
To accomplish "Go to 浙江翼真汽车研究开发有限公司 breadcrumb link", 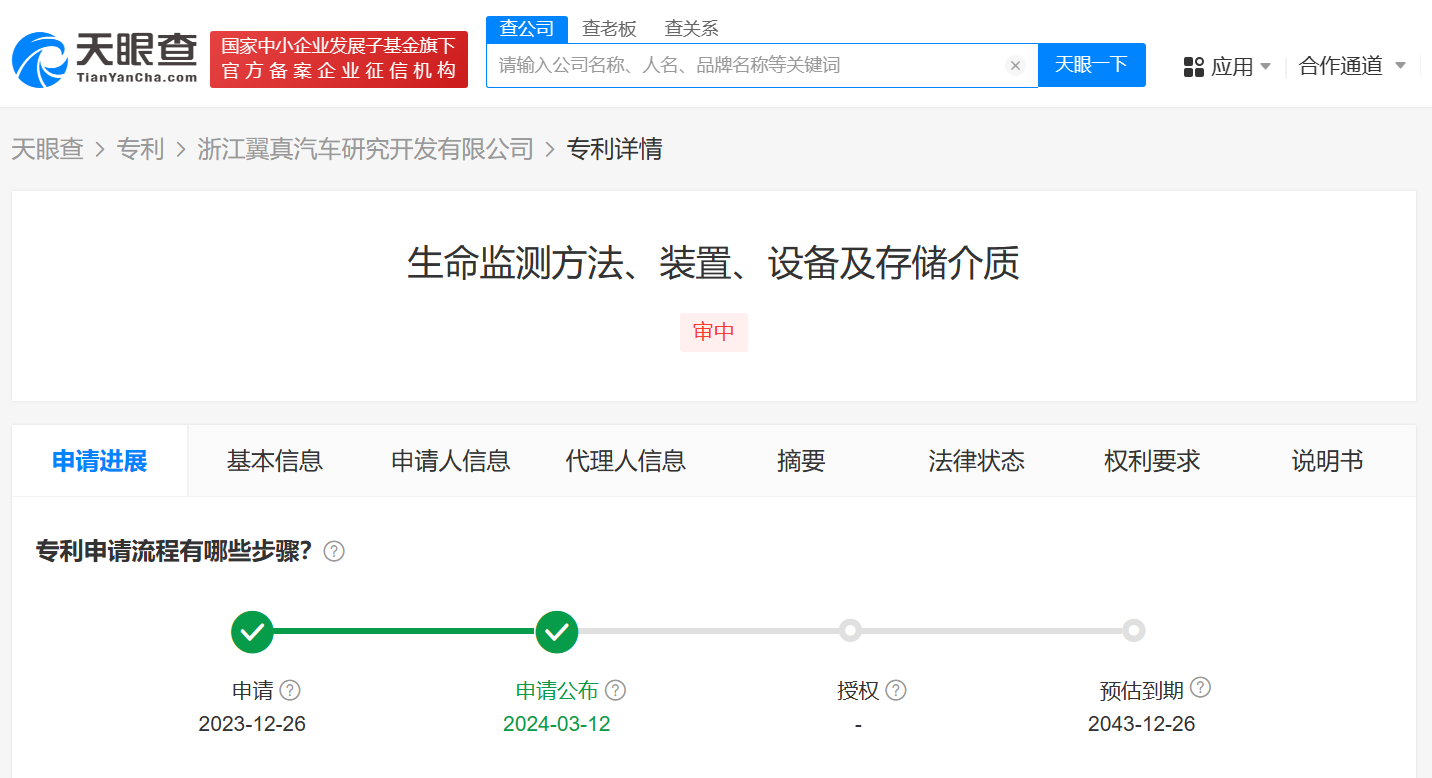I will (366, 149).
